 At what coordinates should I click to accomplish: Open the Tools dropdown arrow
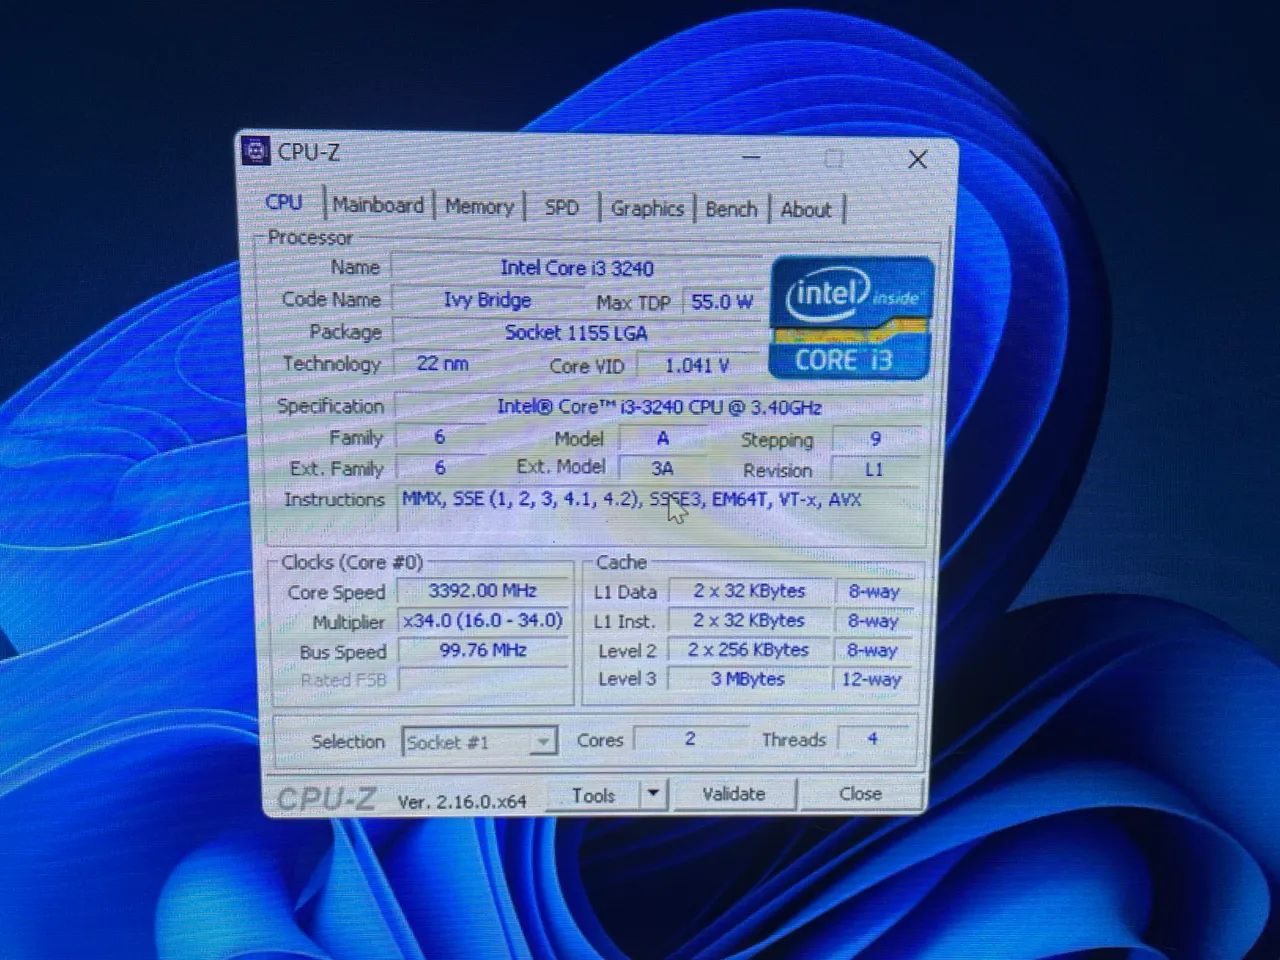(653, 794)
